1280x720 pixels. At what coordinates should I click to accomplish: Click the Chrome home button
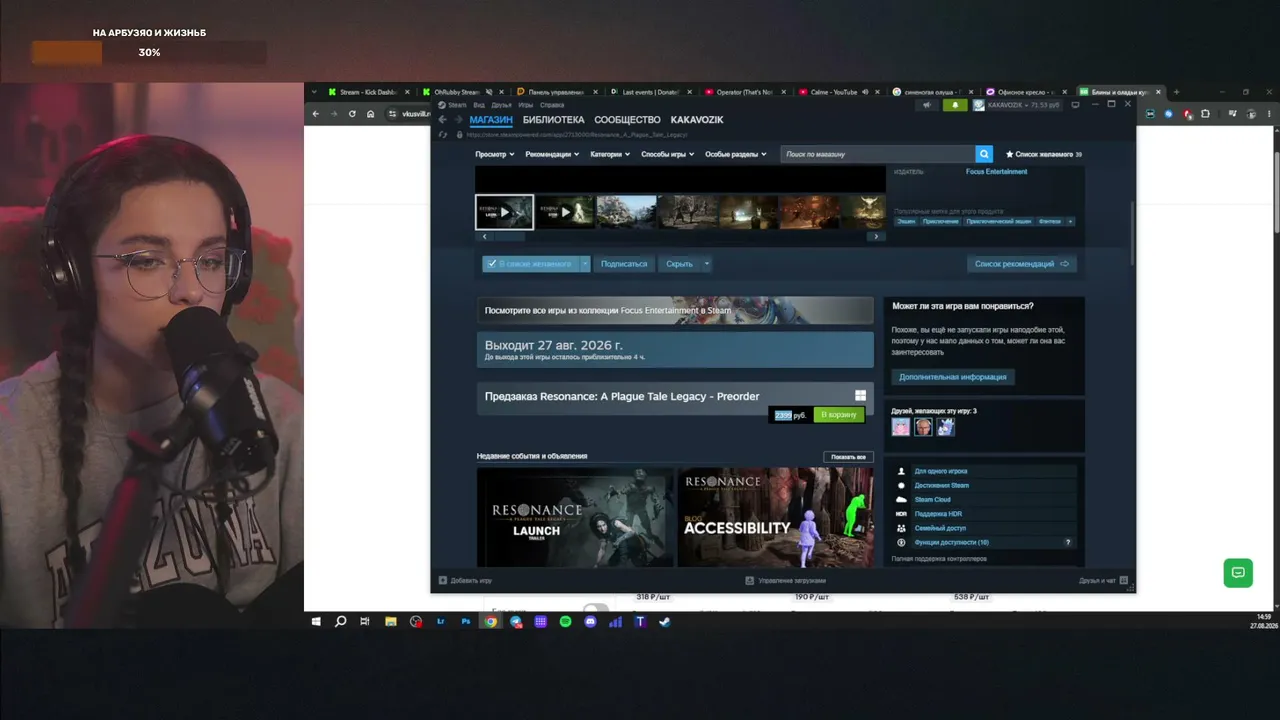[x=370, y=114]
